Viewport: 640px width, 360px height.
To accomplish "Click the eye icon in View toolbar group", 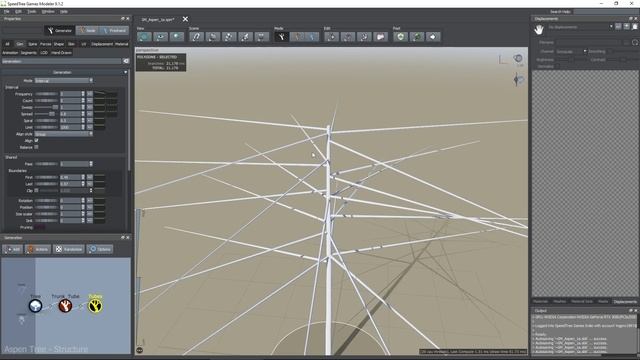I will [160, 37].
